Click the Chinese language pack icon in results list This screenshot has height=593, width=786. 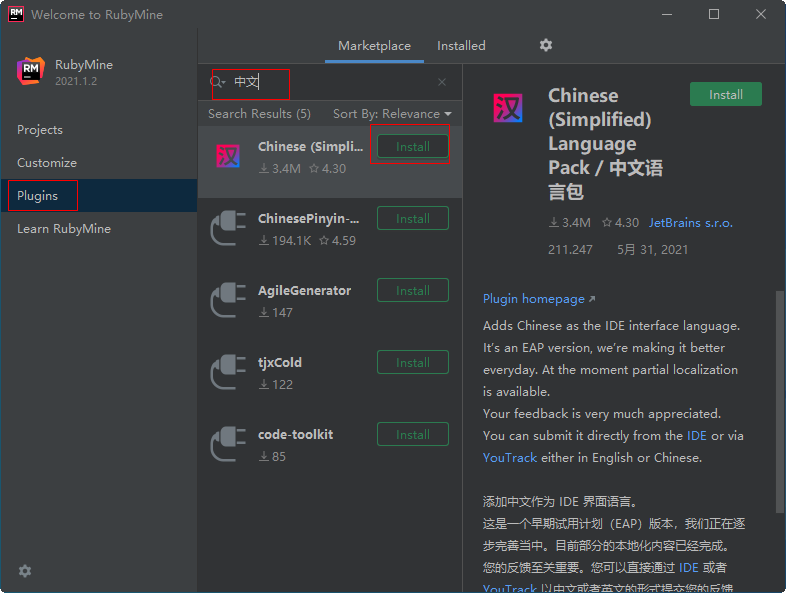tap(228, 156)
